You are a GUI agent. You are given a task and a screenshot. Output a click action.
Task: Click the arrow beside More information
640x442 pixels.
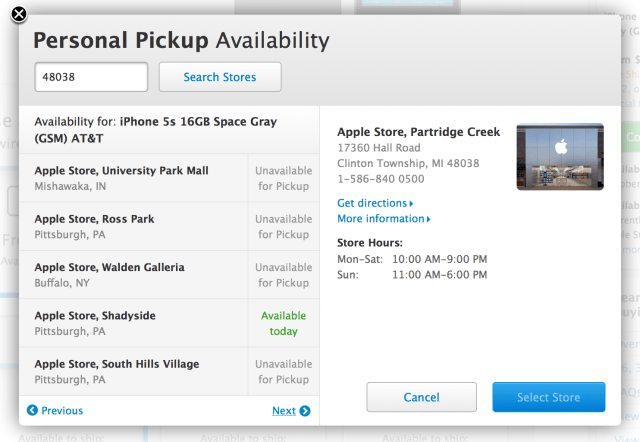coord(429,219)
